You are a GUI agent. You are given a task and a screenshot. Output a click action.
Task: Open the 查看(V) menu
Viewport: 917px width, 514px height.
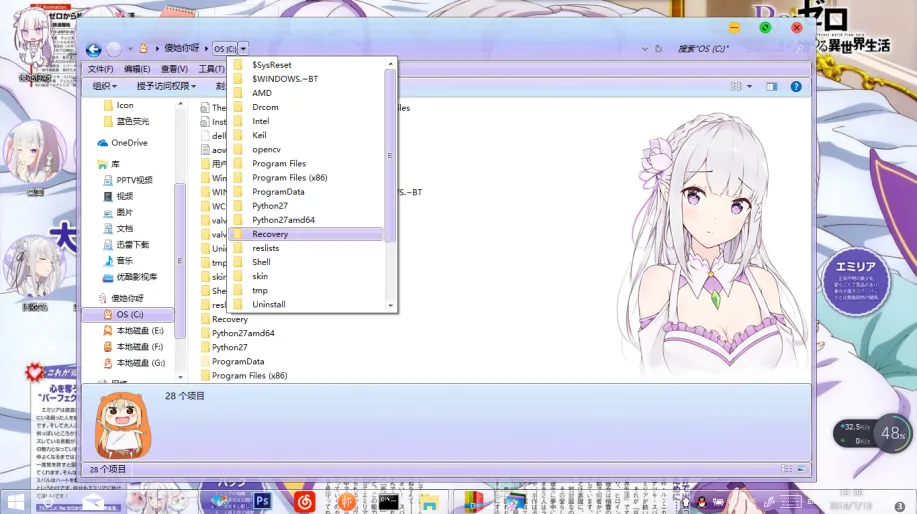pyautogui.click(x=174, y=69)
